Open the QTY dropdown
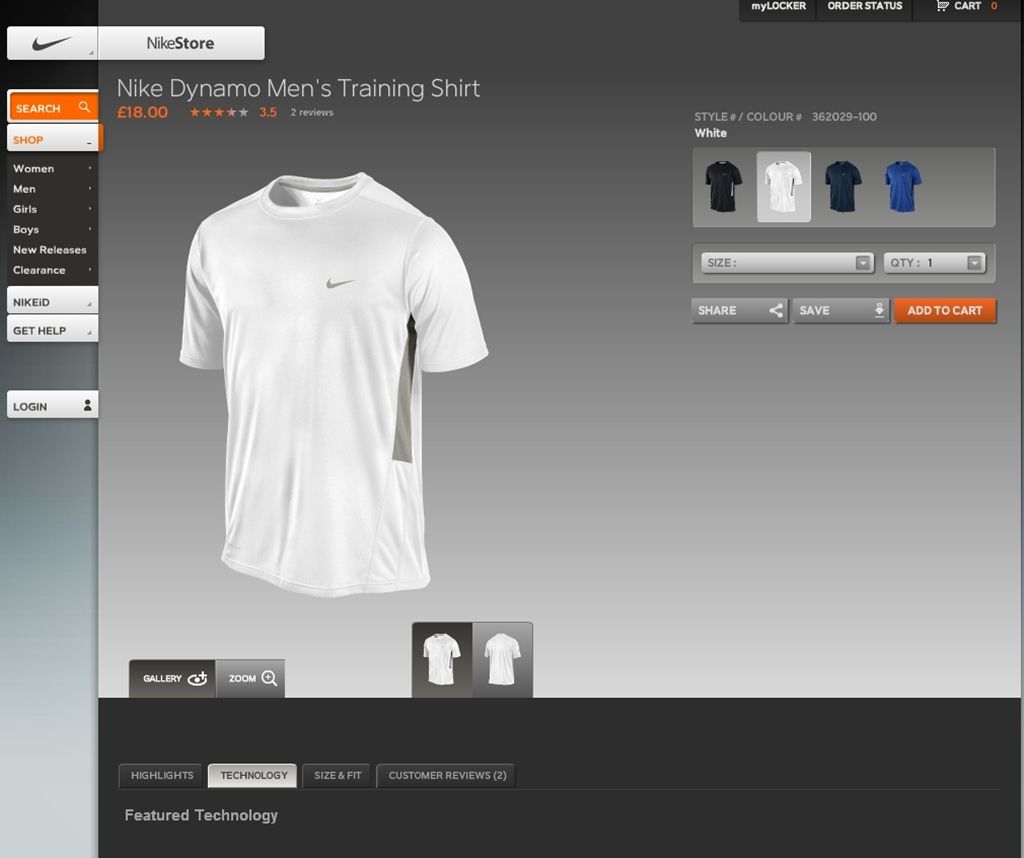Image resolution: width=1024 pixels, height=858 pixels. 934,263
